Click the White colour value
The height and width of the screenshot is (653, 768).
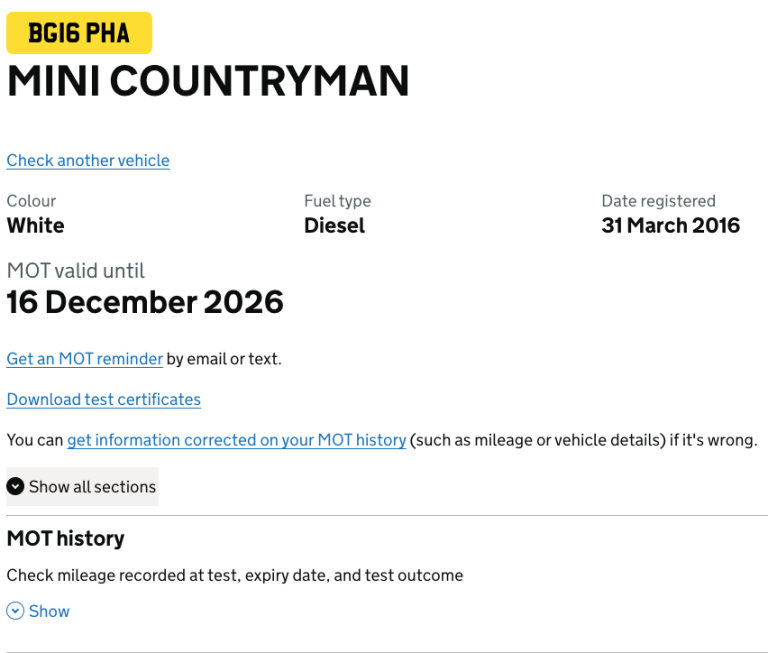36,225
